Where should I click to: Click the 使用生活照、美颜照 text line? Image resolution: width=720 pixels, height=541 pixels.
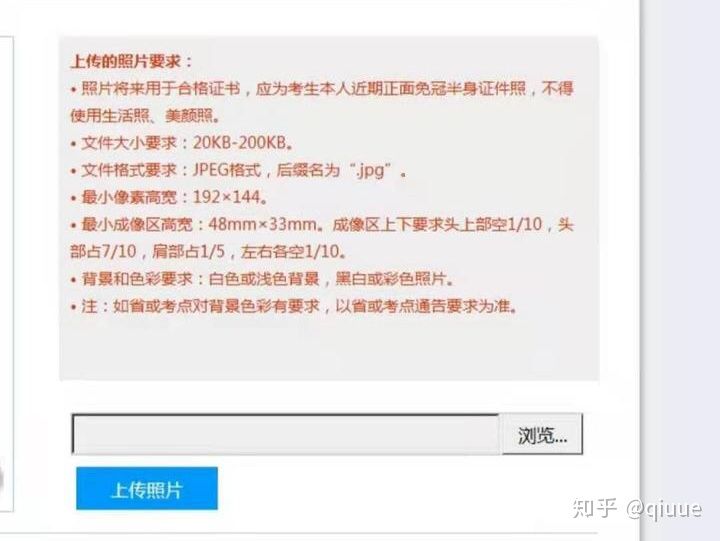coord(145,115)
